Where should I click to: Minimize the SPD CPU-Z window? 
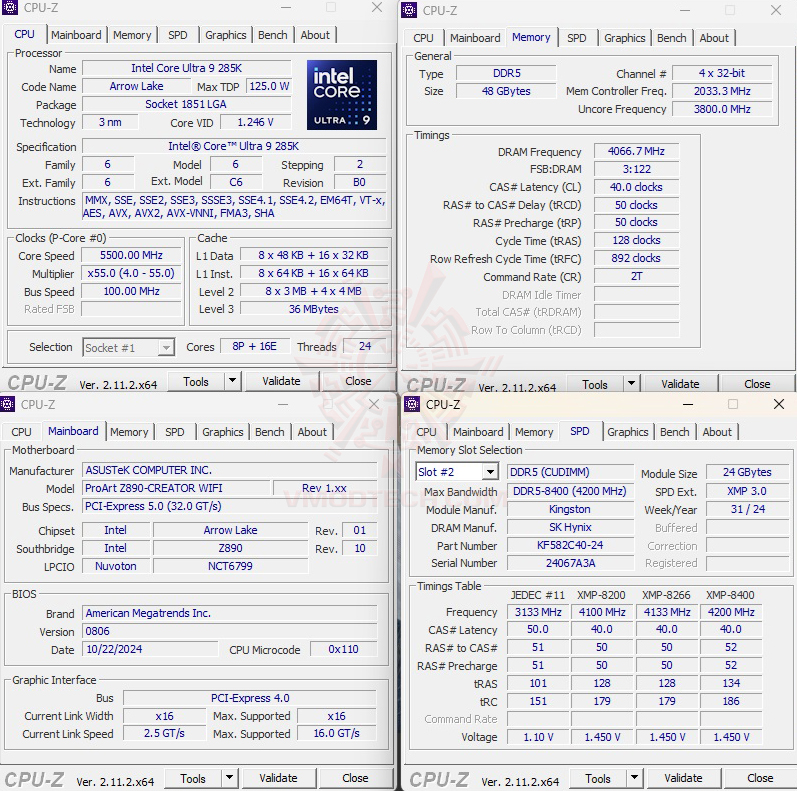pos(688,405)
